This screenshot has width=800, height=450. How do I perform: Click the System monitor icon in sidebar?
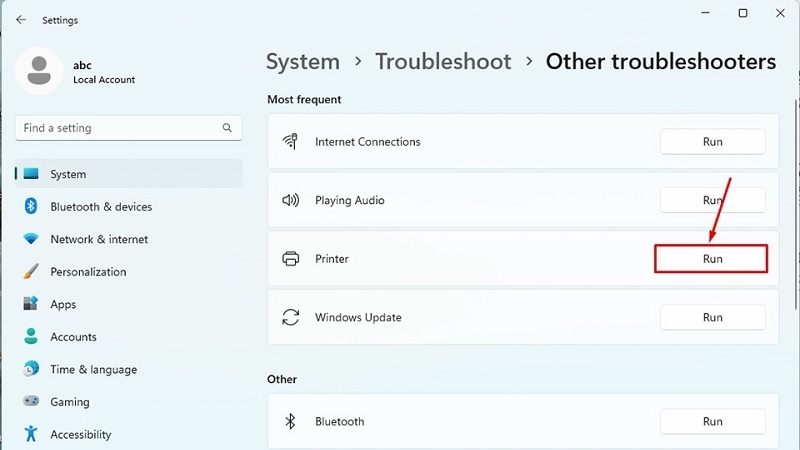tap(31, 174)
